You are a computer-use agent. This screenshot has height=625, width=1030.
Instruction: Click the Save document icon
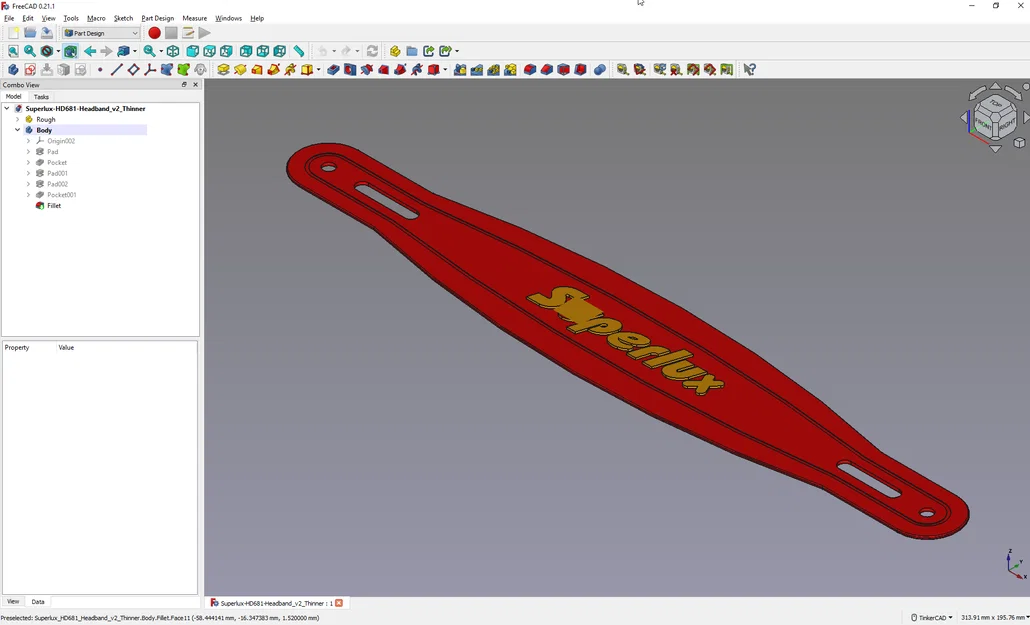(47, 33)
